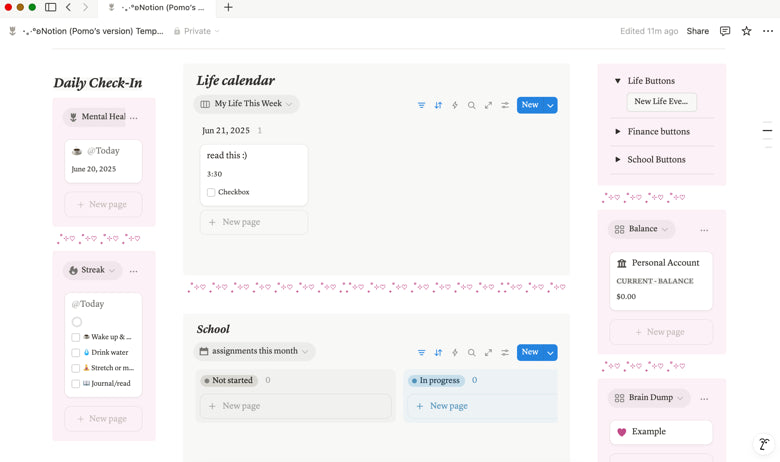780x462 pixels.
Task: Click the search icon in School toolbar
Action: [472, 352]
